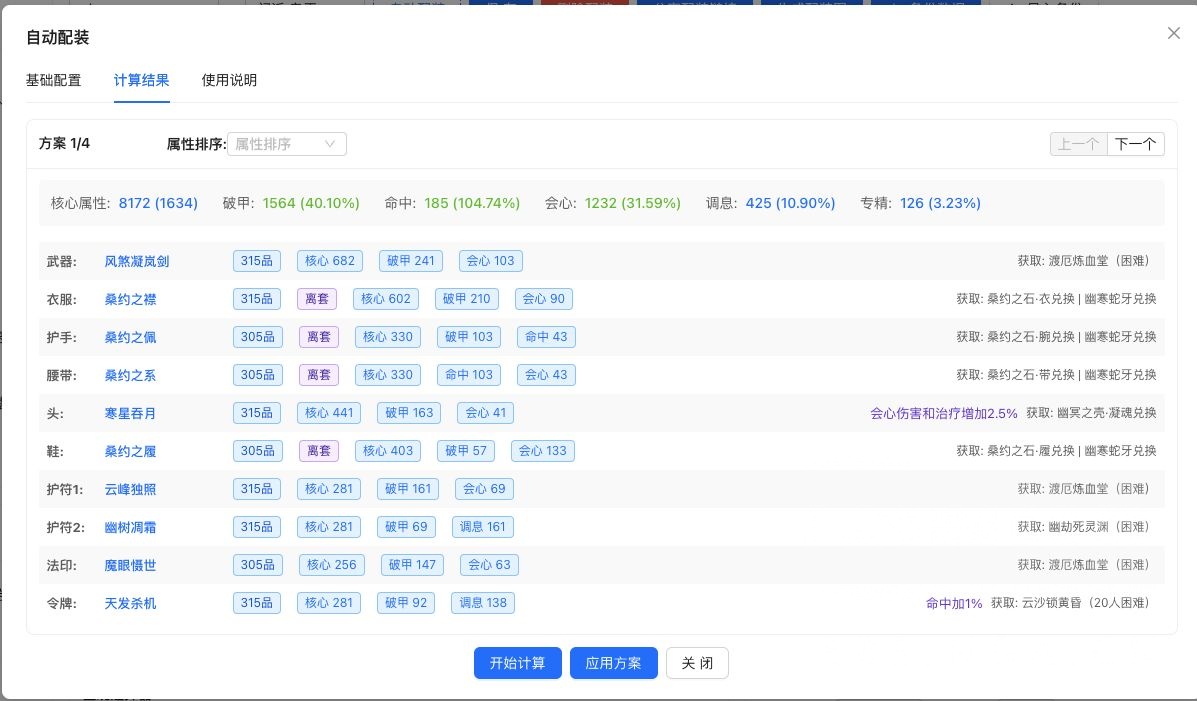The image size is (1197, 701).
Task: Click the 315品 tag in weapon row
Action: tap(257, 261)
